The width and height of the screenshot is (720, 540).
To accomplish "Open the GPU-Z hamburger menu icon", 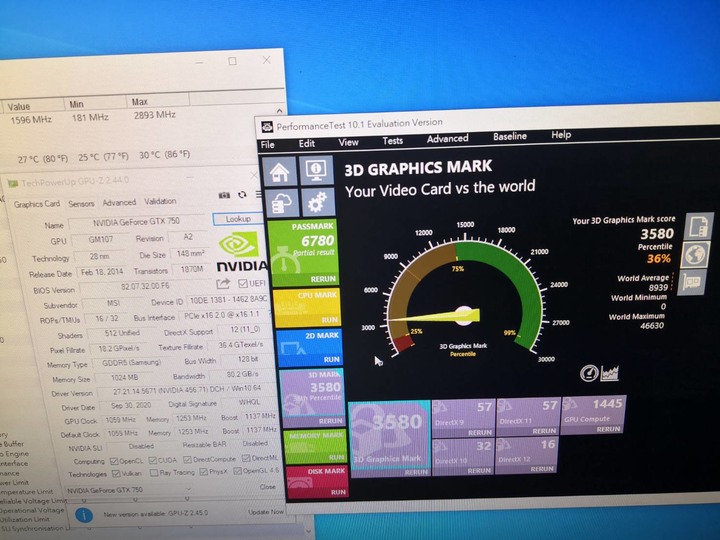I will pos(259,194).
